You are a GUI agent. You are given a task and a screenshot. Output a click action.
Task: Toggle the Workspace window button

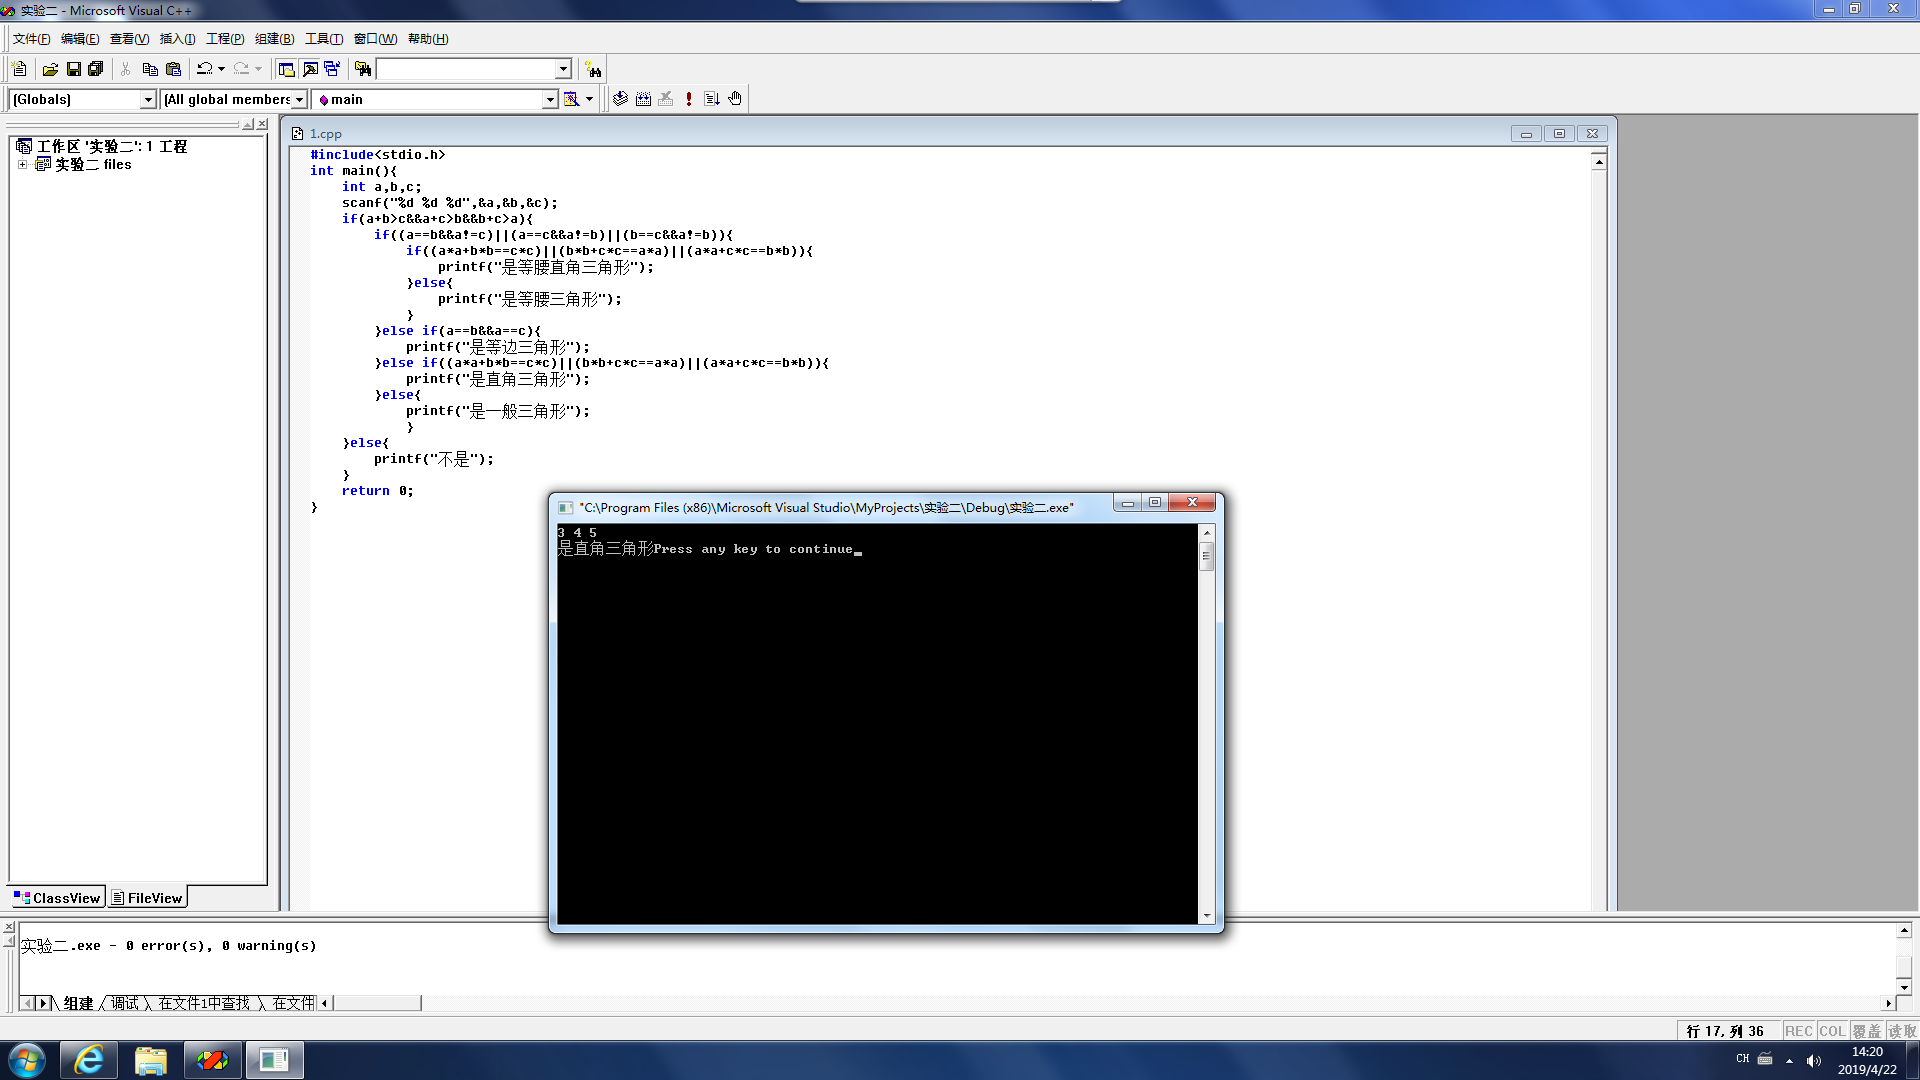[x=286, y=69]
